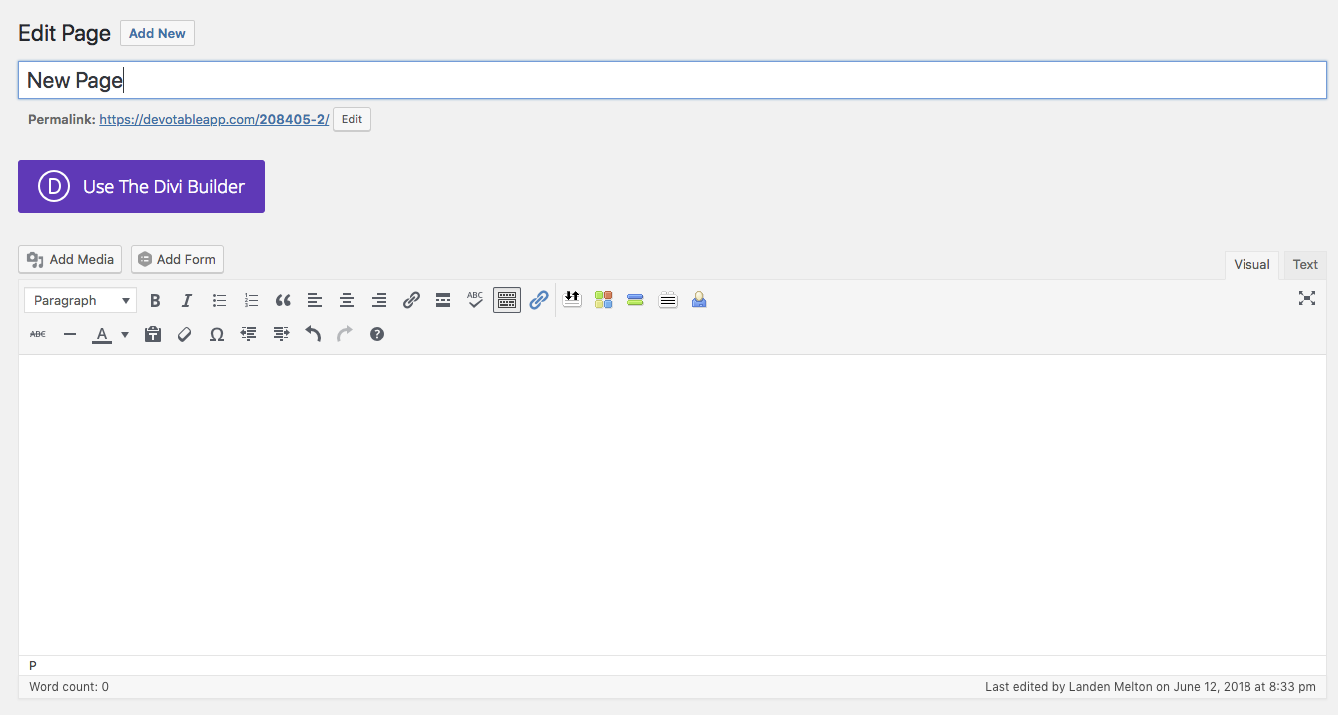The height and width of the screenshot is (715, 1338).
Task: Click the Add Media button
Action: [x=70, y=259]
